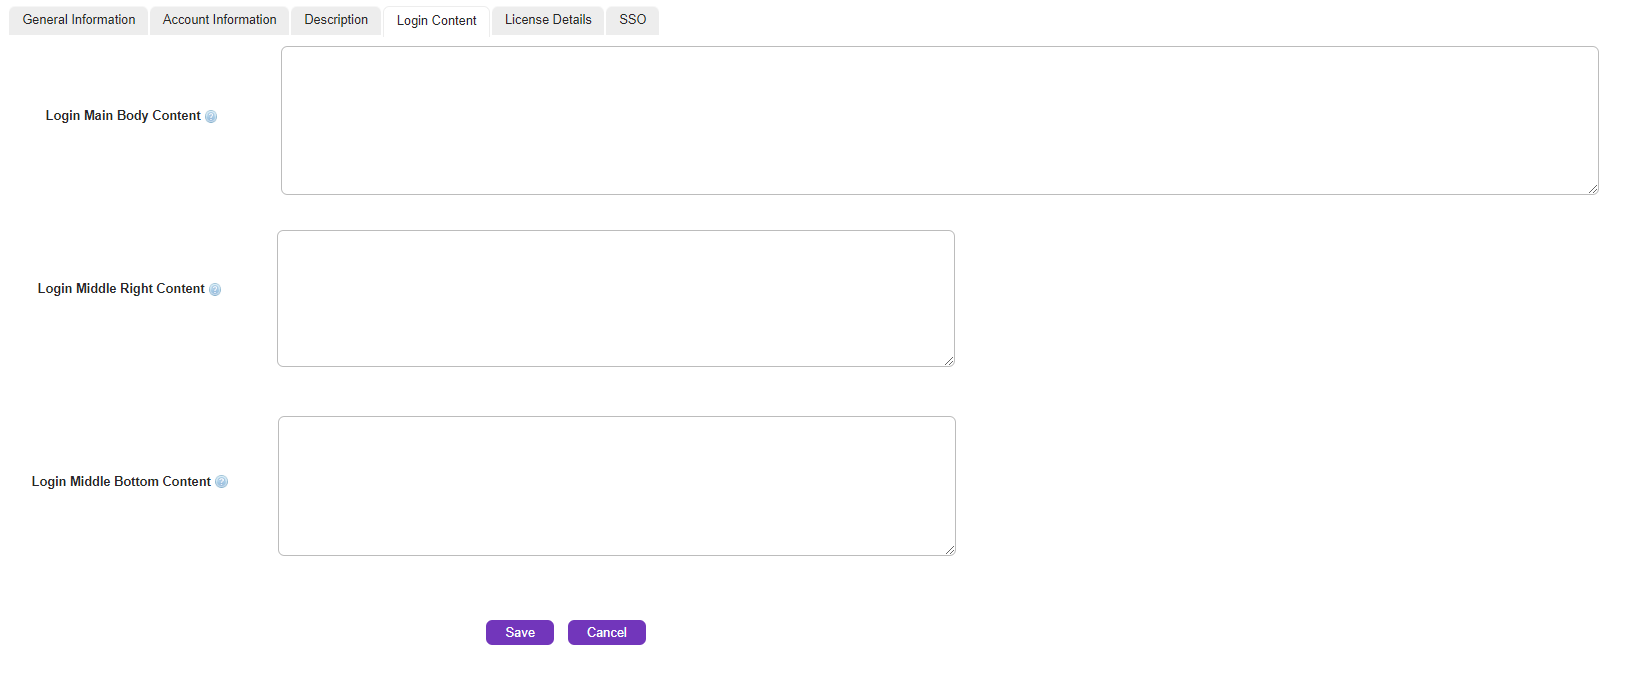Save the login content settings
The image size is (1630, 674).
coord(519,633)
